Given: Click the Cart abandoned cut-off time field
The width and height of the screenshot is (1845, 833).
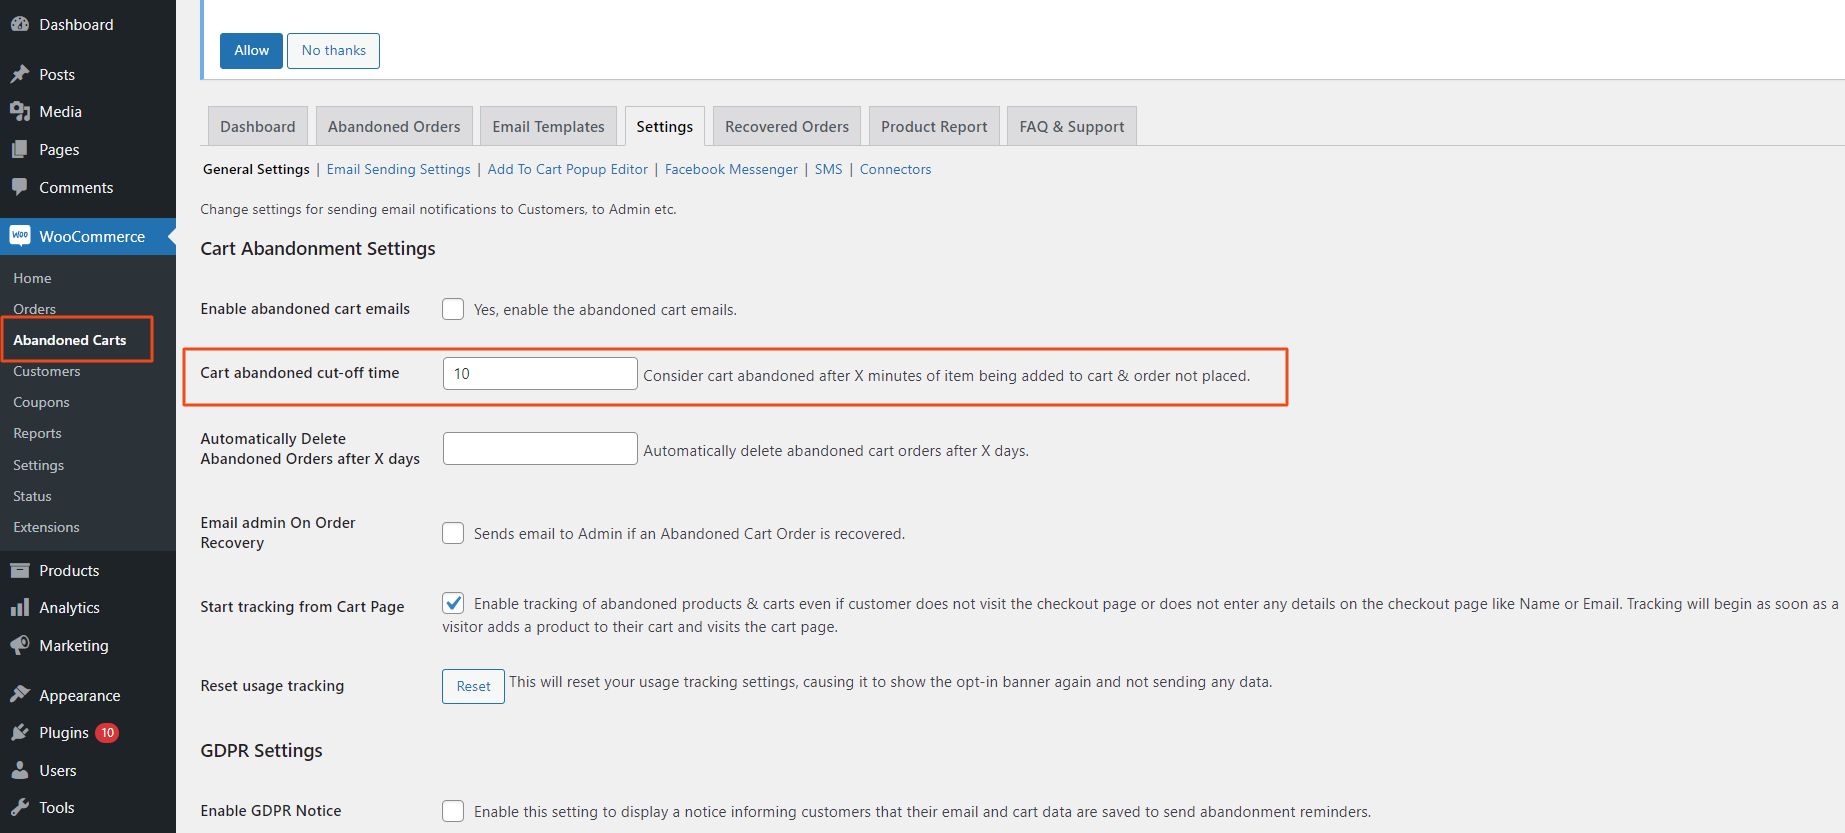Looking at the screenshot, I should [540, 373].
